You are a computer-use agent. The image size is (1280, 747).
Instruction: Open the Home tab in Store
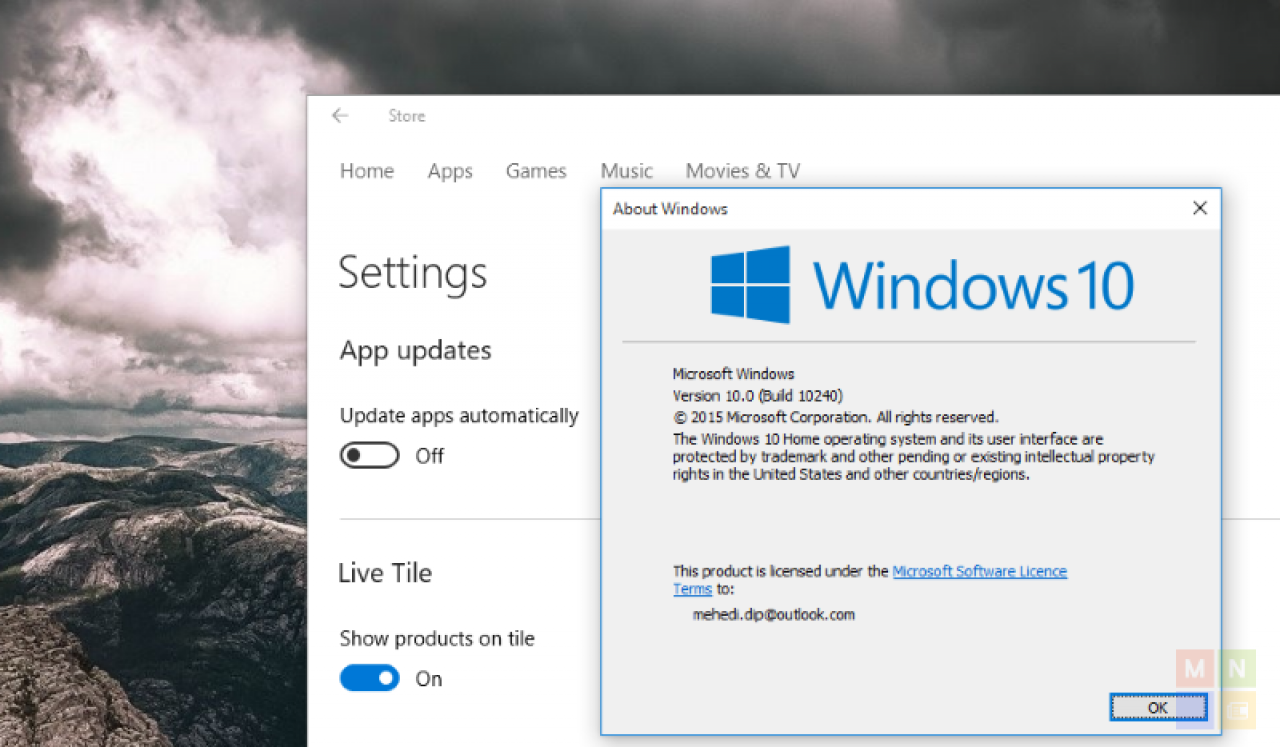(x=367, y=171)
